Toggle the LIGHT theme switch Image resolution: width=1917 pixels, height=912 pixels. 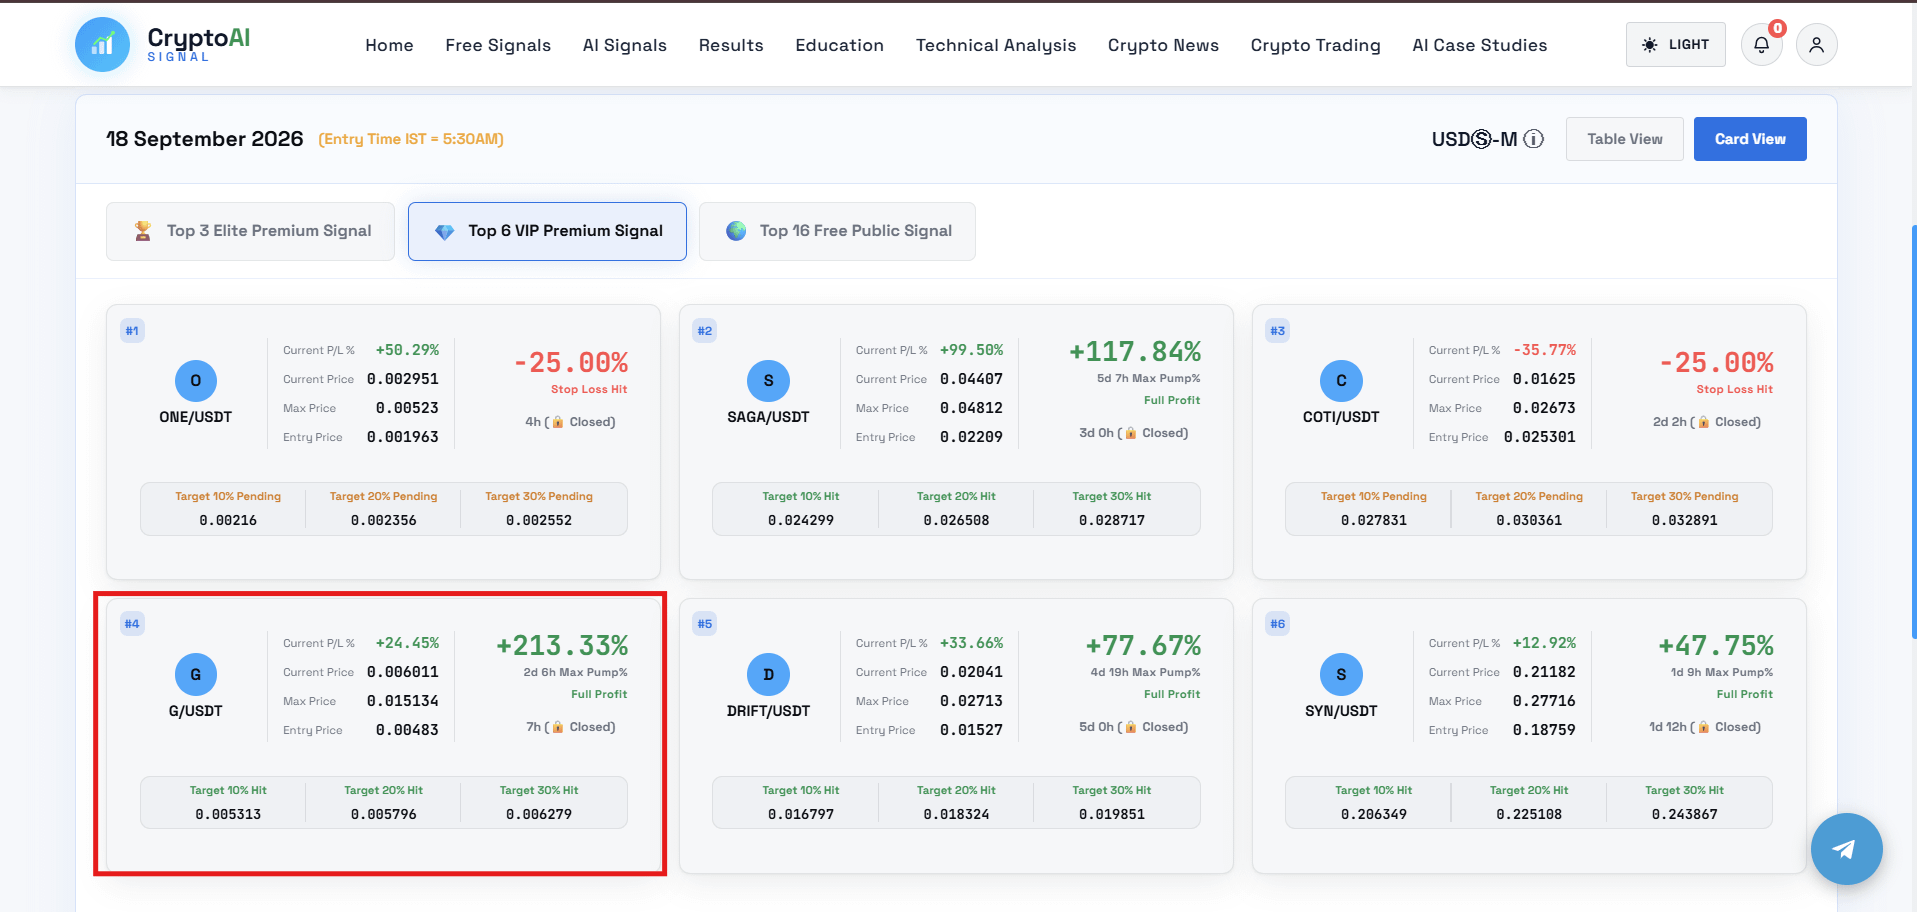pyautogui.click(x=1675, y=45)
